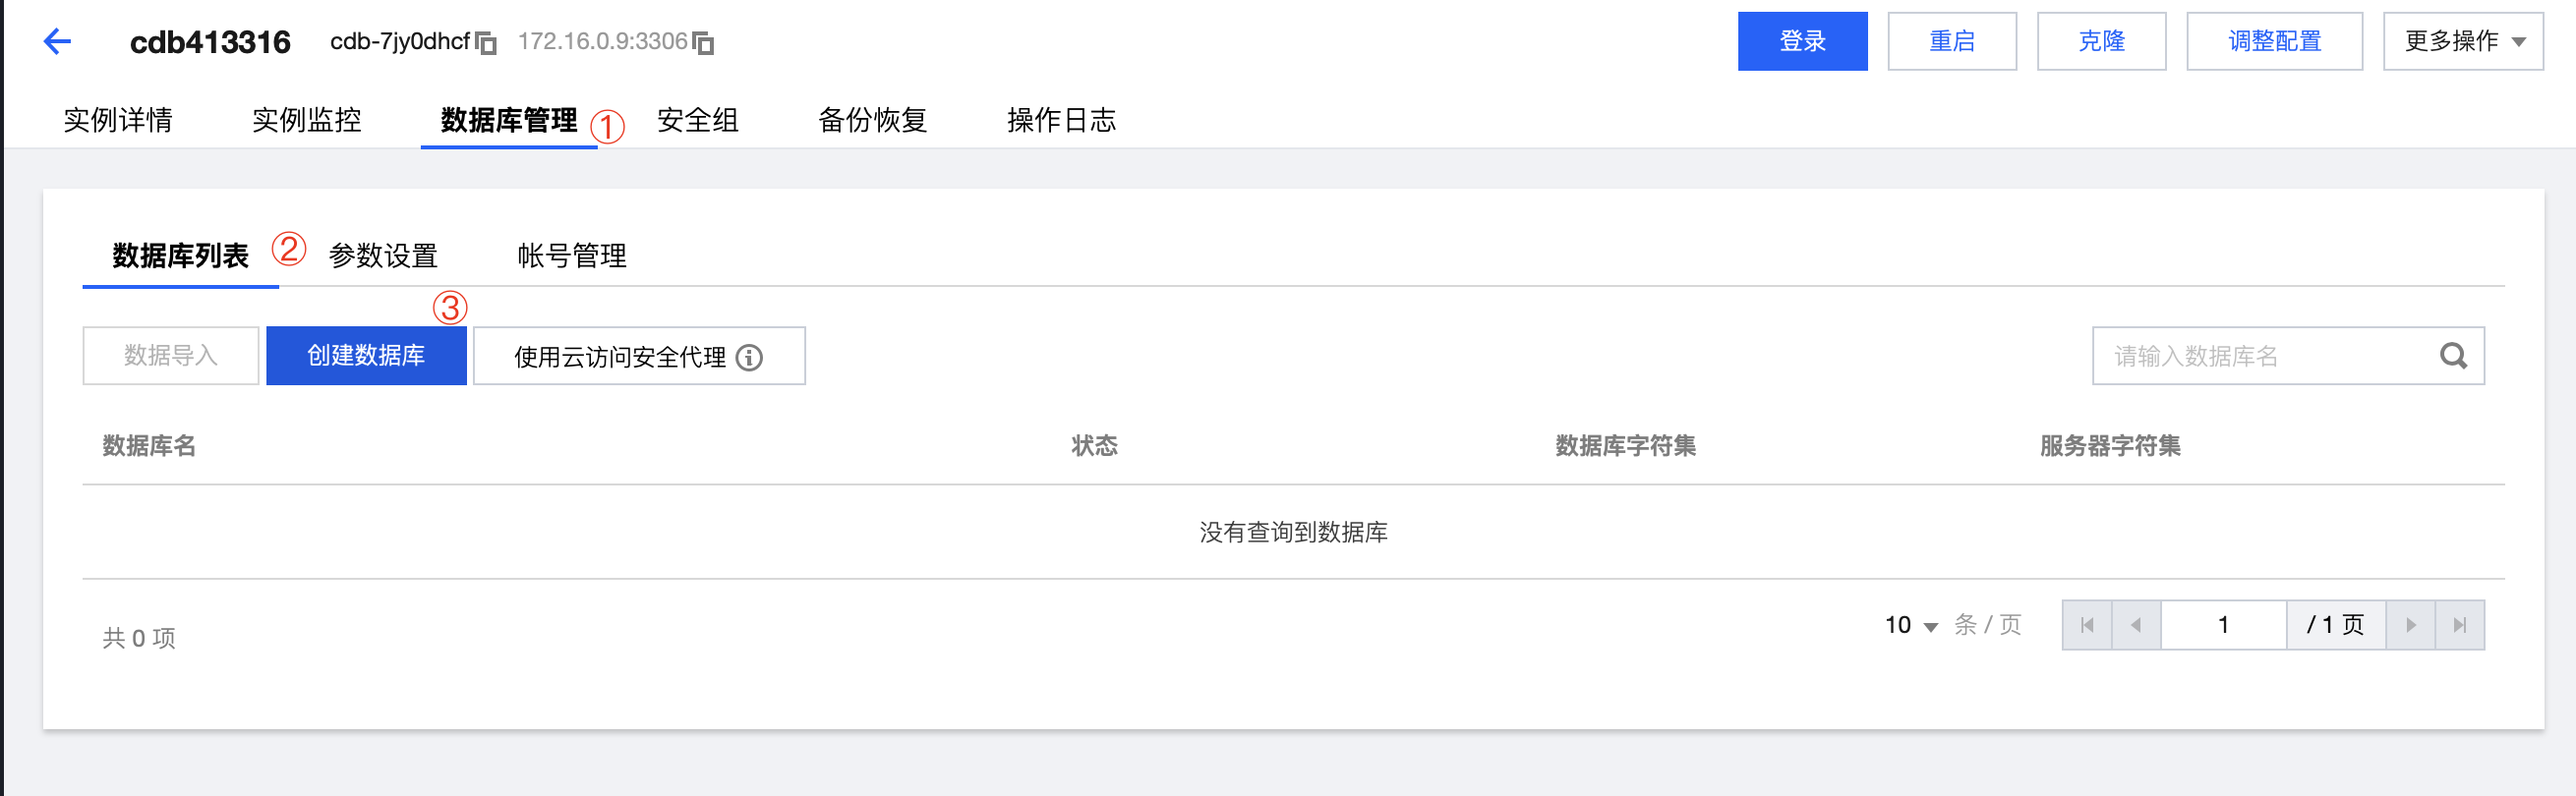
Task: Click the 调整配置 button
Action: coord(2274,41)
